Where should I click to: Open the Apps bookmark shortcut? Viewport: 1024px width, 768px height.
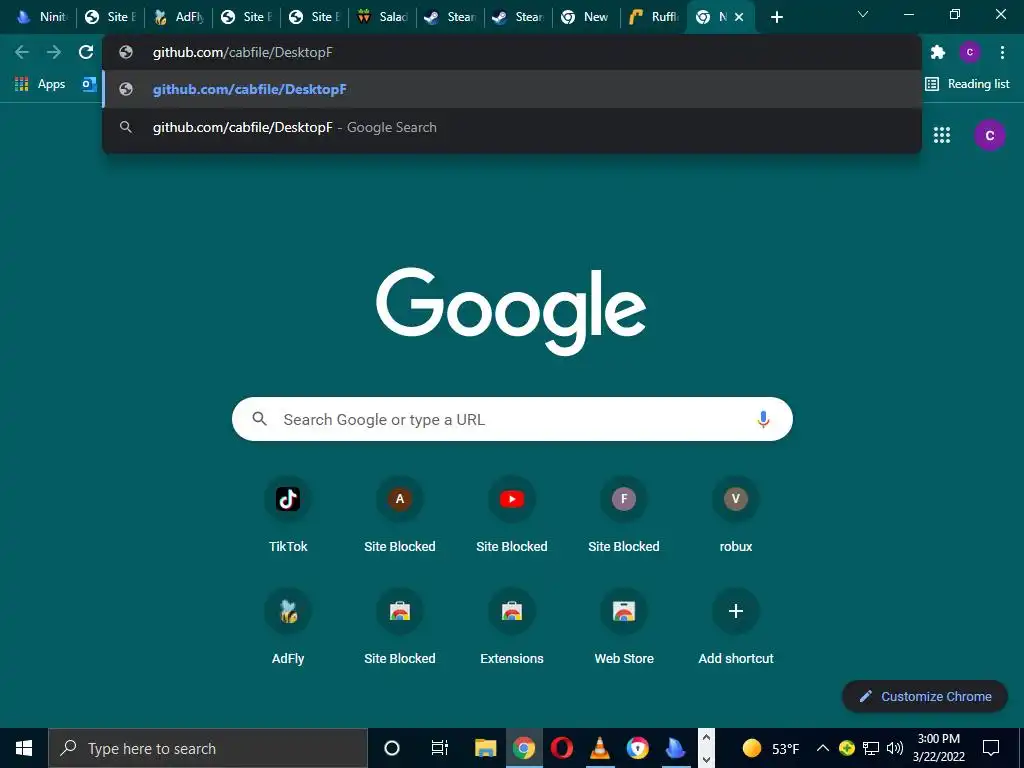coord(40,84)
